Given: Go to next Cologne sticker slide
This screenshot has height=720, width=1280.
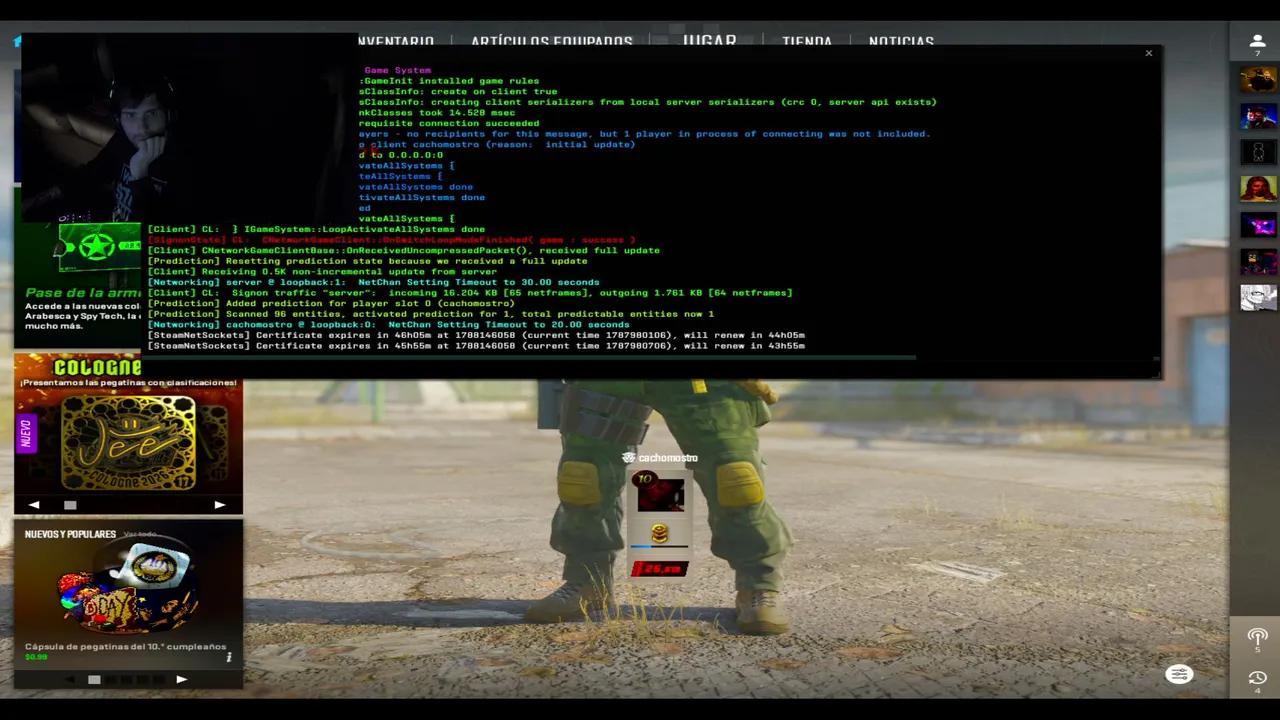Looking at the screenshot, I should coord(220,505).
